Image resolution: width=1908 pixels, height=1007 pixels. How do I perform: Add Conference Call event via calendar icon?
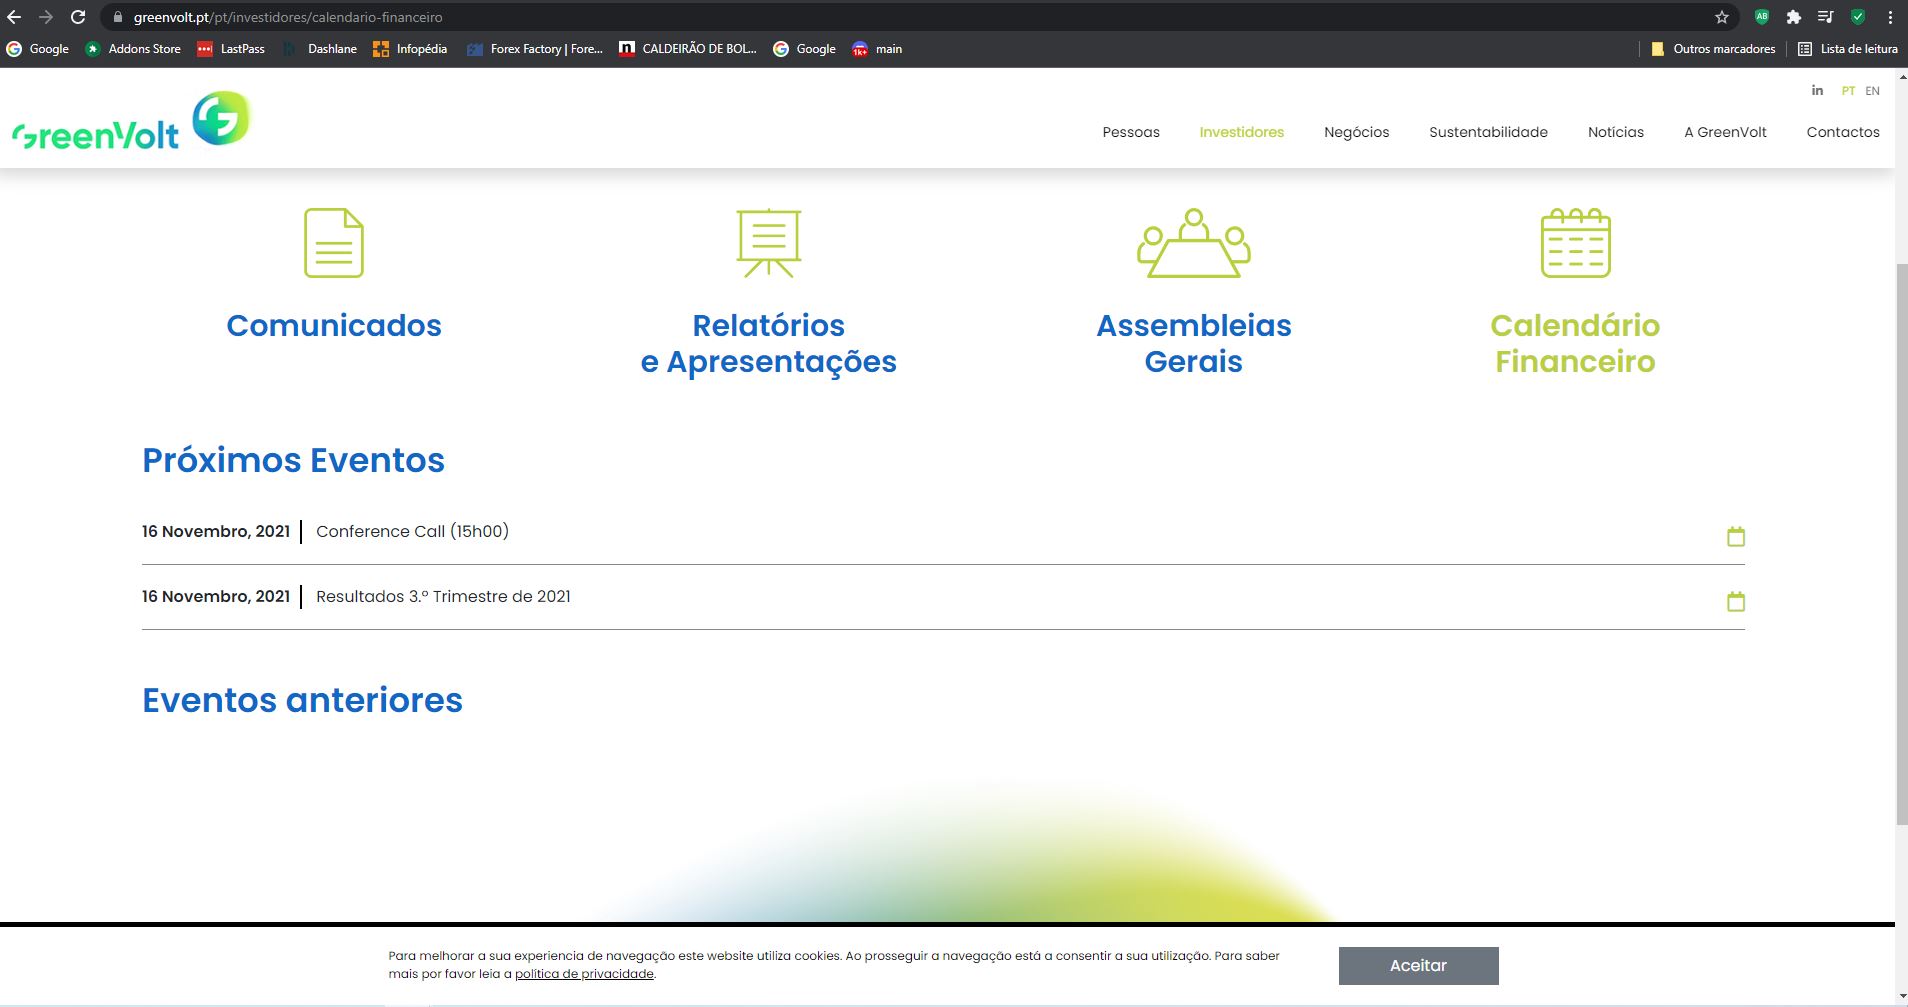[1735, 536]
